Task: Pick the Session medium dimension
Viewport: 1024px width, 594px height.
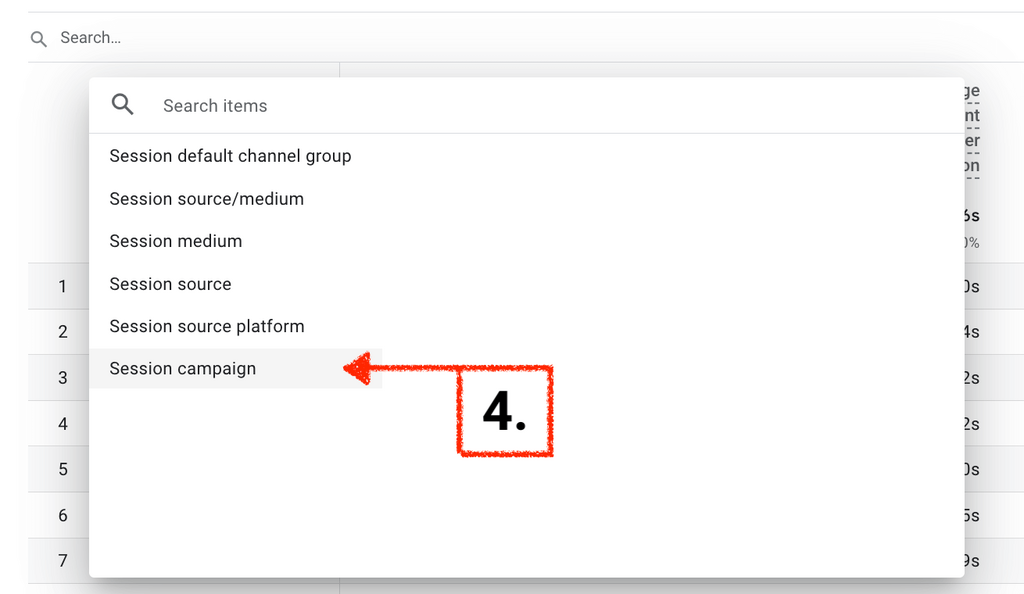Action: (x=175, y=241)
